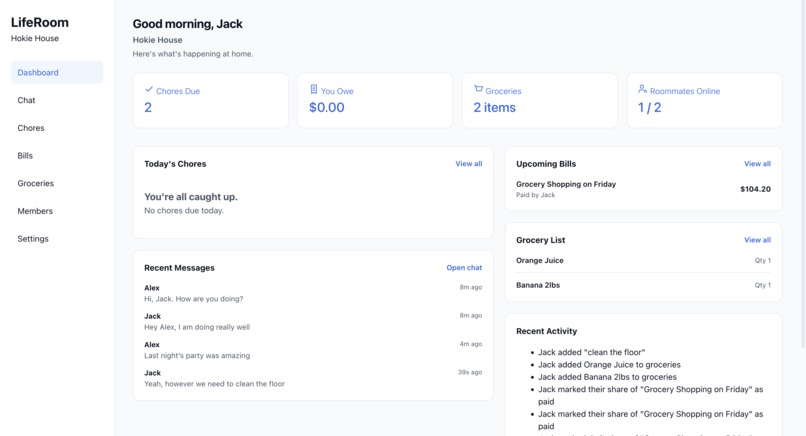Click Alex's message 'Hi, Jack. How are you doing?'
Screen dimensions: 806x436
tap(194, 299)
